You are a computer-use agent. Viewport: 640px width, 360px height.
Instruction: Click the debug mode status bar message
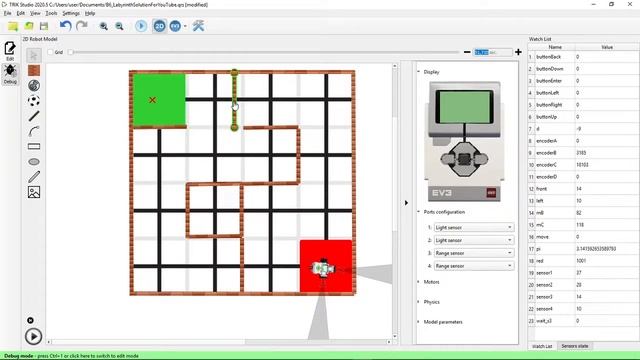[71, 356]
